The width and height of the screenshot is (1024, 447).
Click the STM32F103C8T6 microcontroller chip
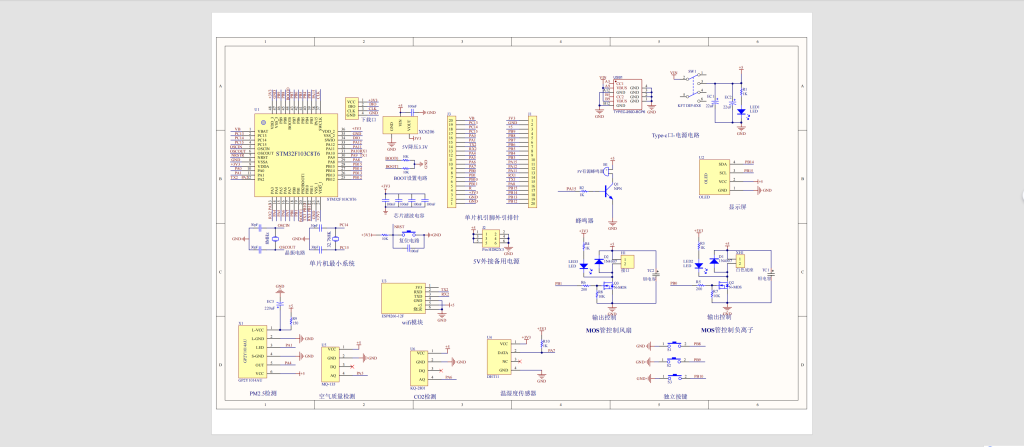point(298,154)
